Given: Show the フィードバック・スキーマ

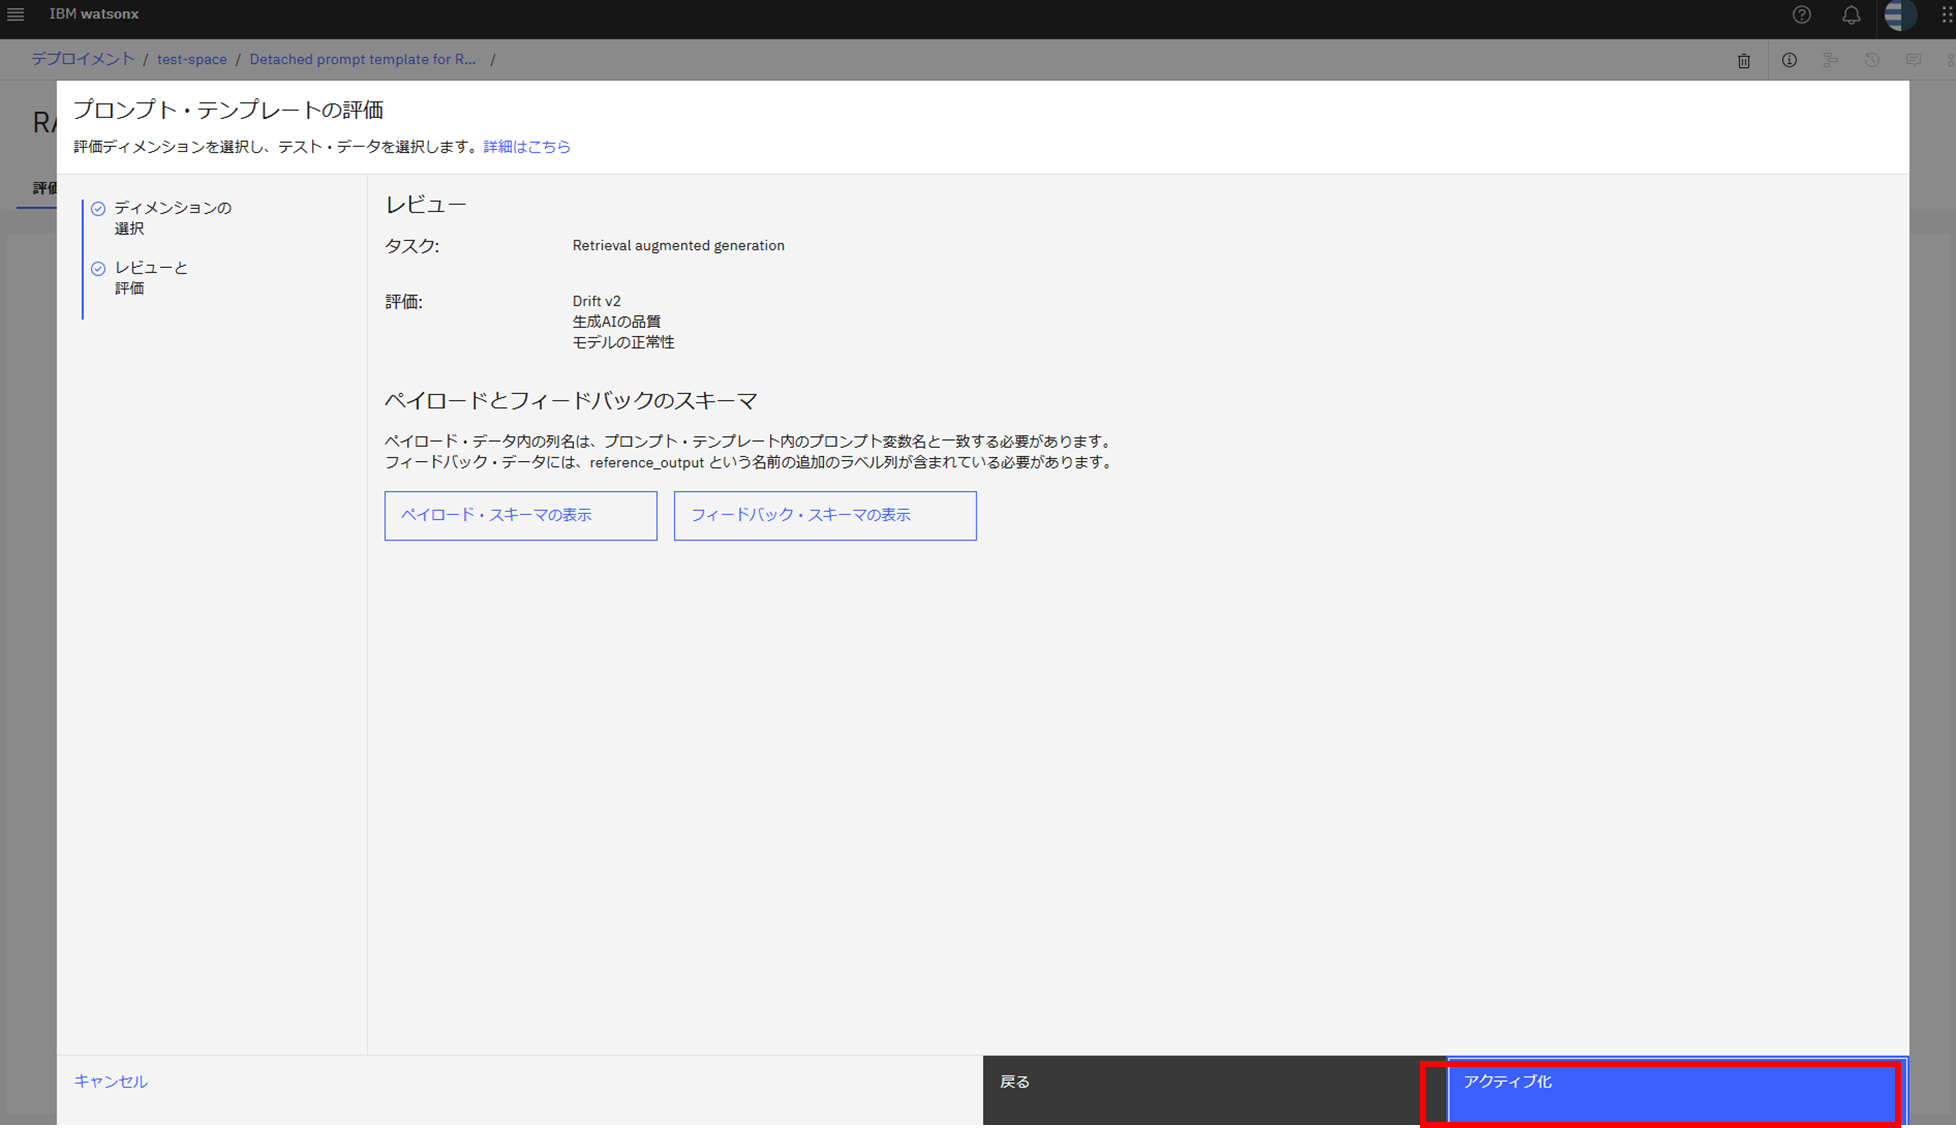Looking at the screenshot, I should point(824,515).
